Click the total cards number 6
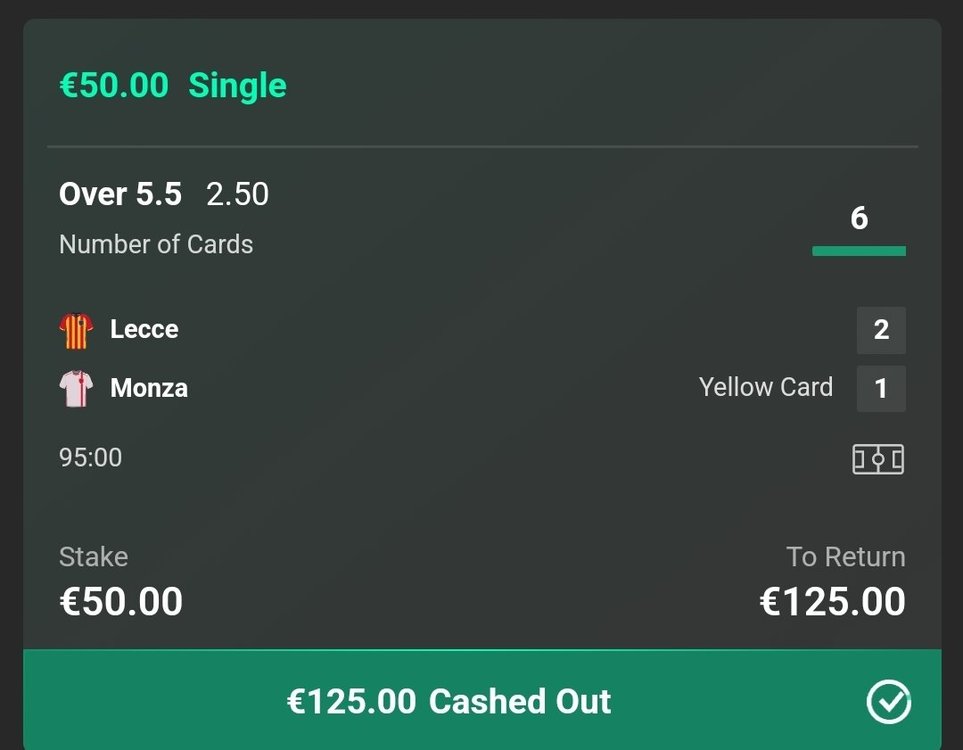Screen dimensions: 963x750 click(859, 218)
